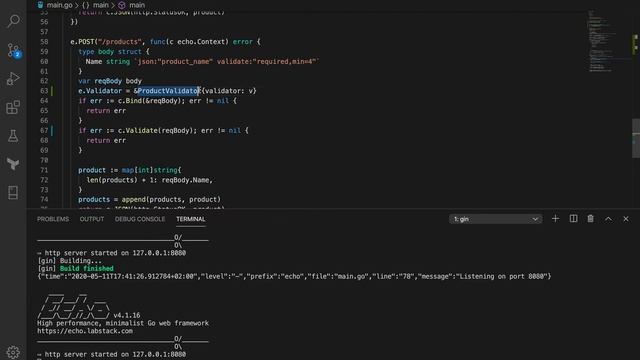
Task: Open the Testing flask view
Action: pos(13,136)
